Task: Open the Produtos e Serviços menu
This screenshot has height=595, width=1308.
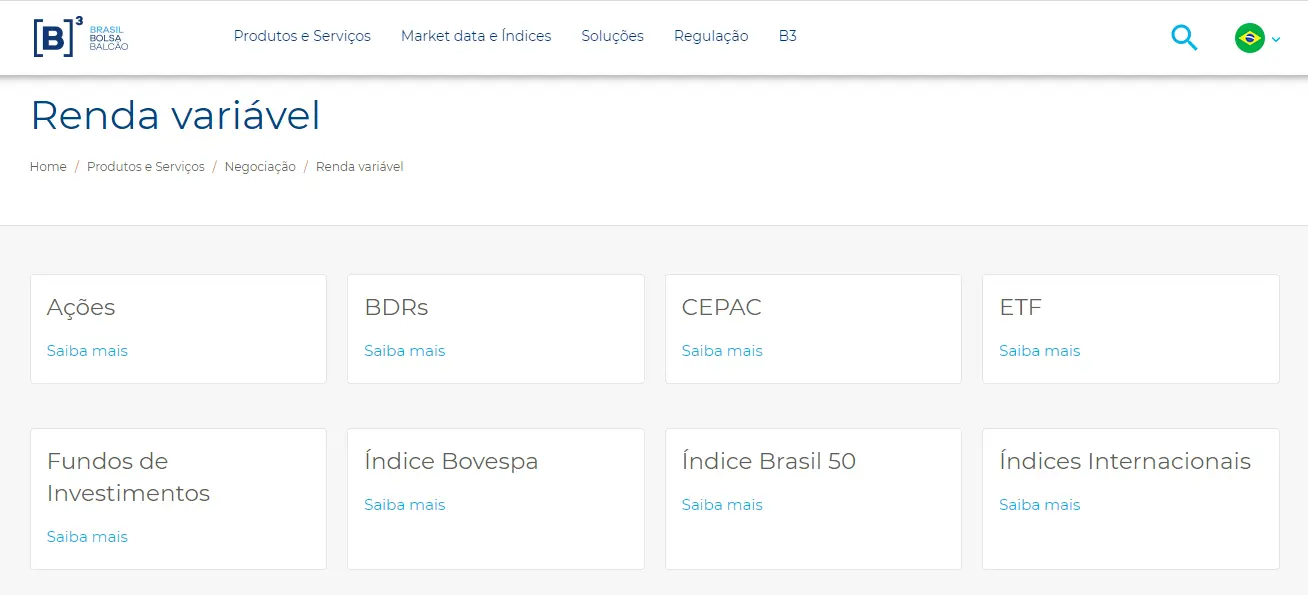Action: pos(302,36)
